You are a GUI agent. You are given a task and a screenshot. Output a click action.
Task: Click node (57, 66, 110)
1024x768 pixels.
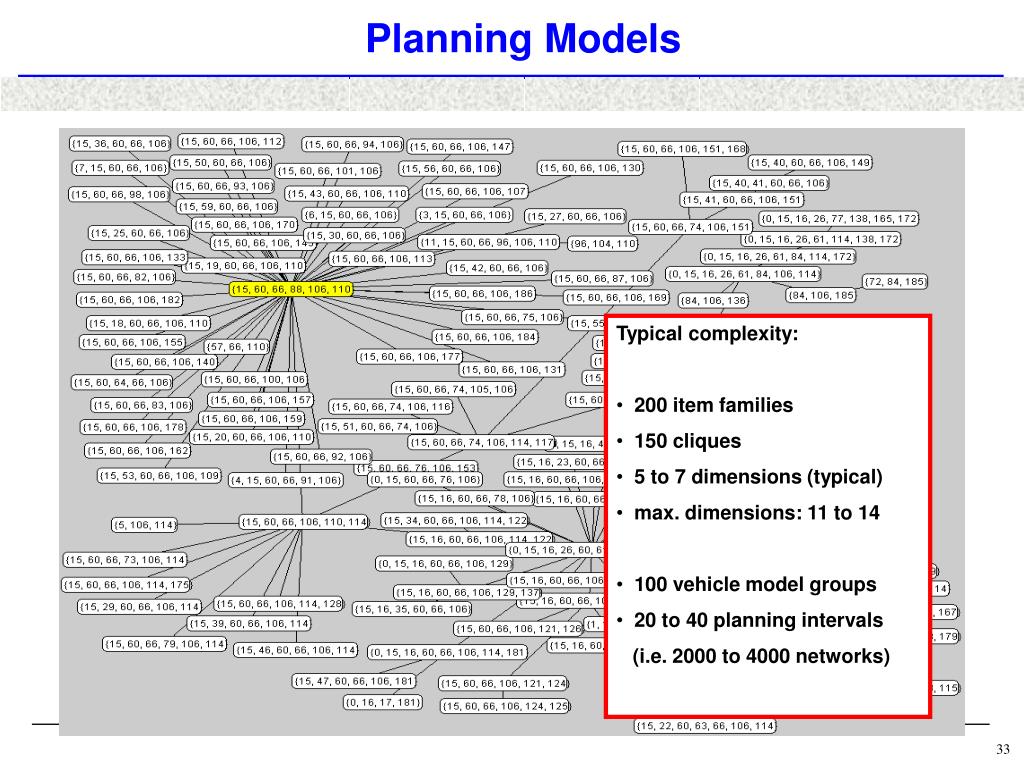pos(236,347)
